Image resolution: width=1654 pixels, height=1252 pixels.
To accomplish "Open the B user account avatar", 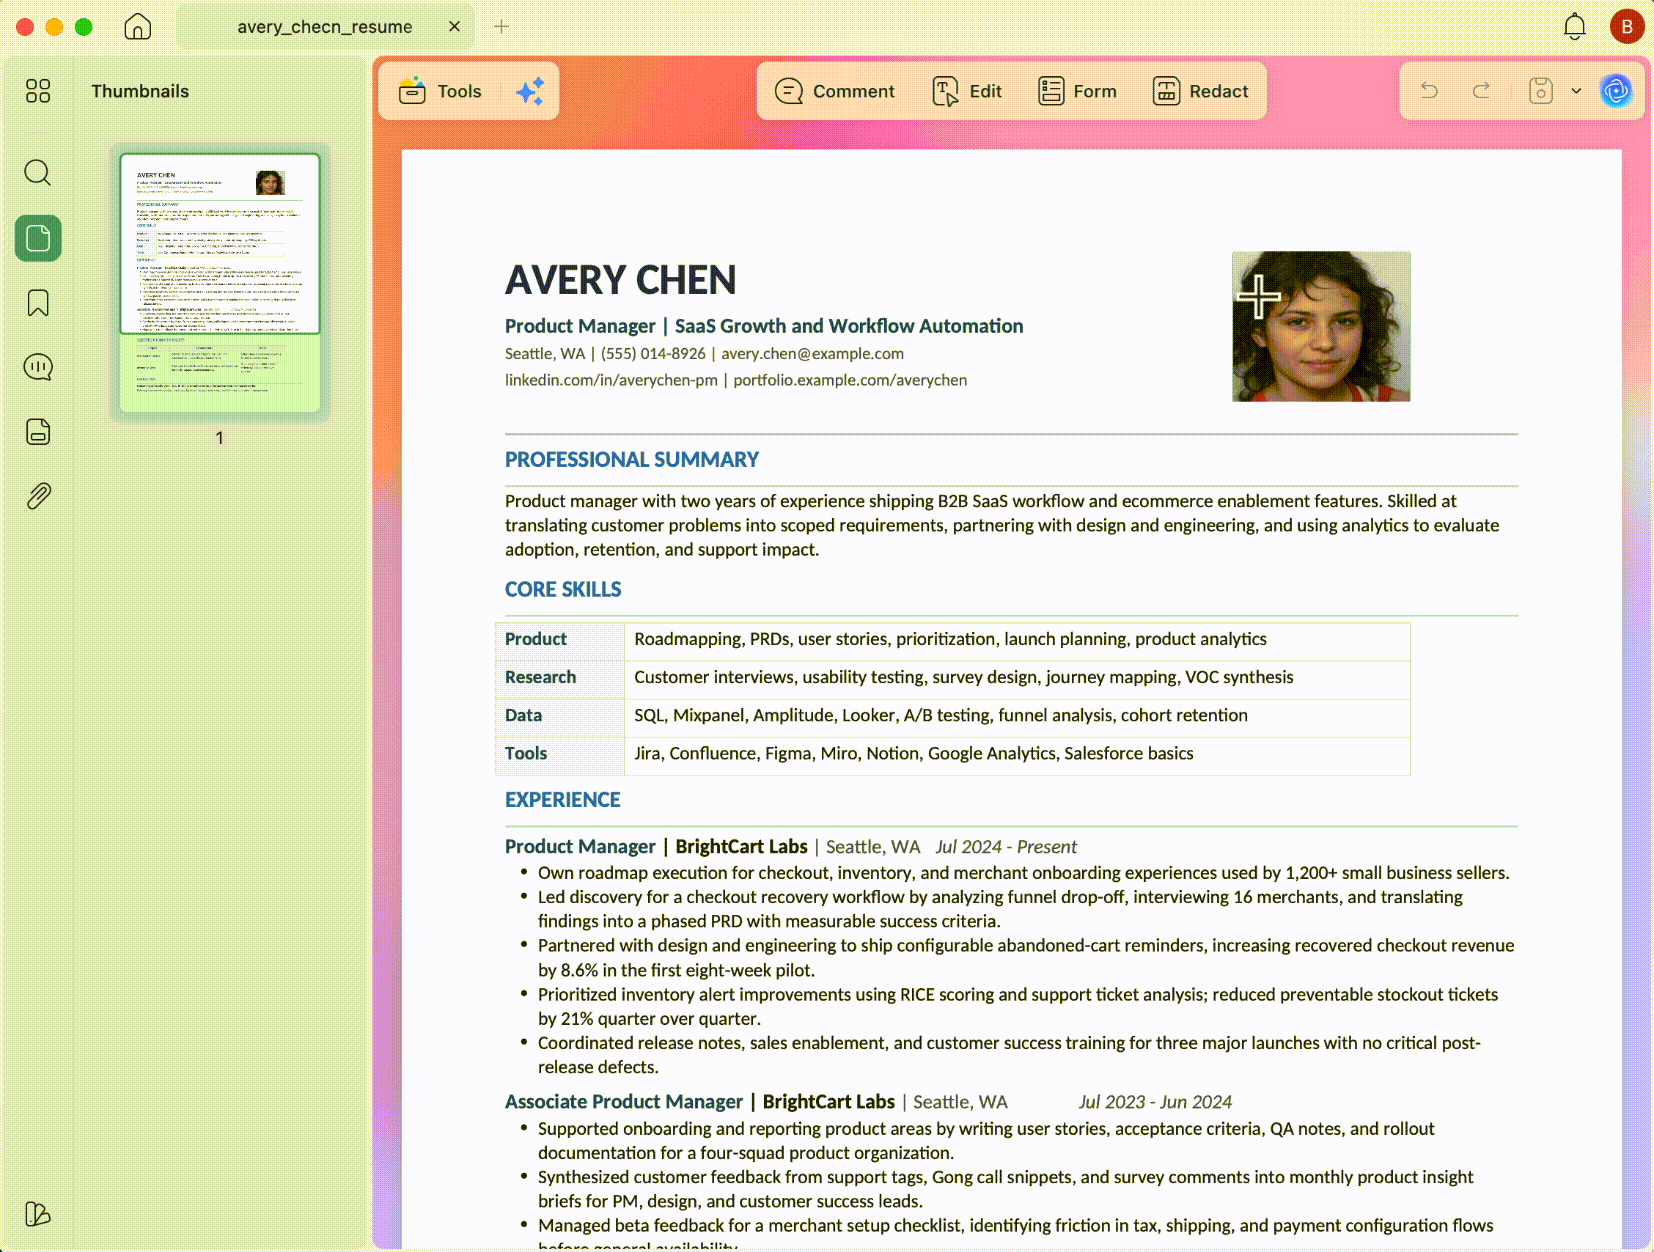I will 1627,27.
